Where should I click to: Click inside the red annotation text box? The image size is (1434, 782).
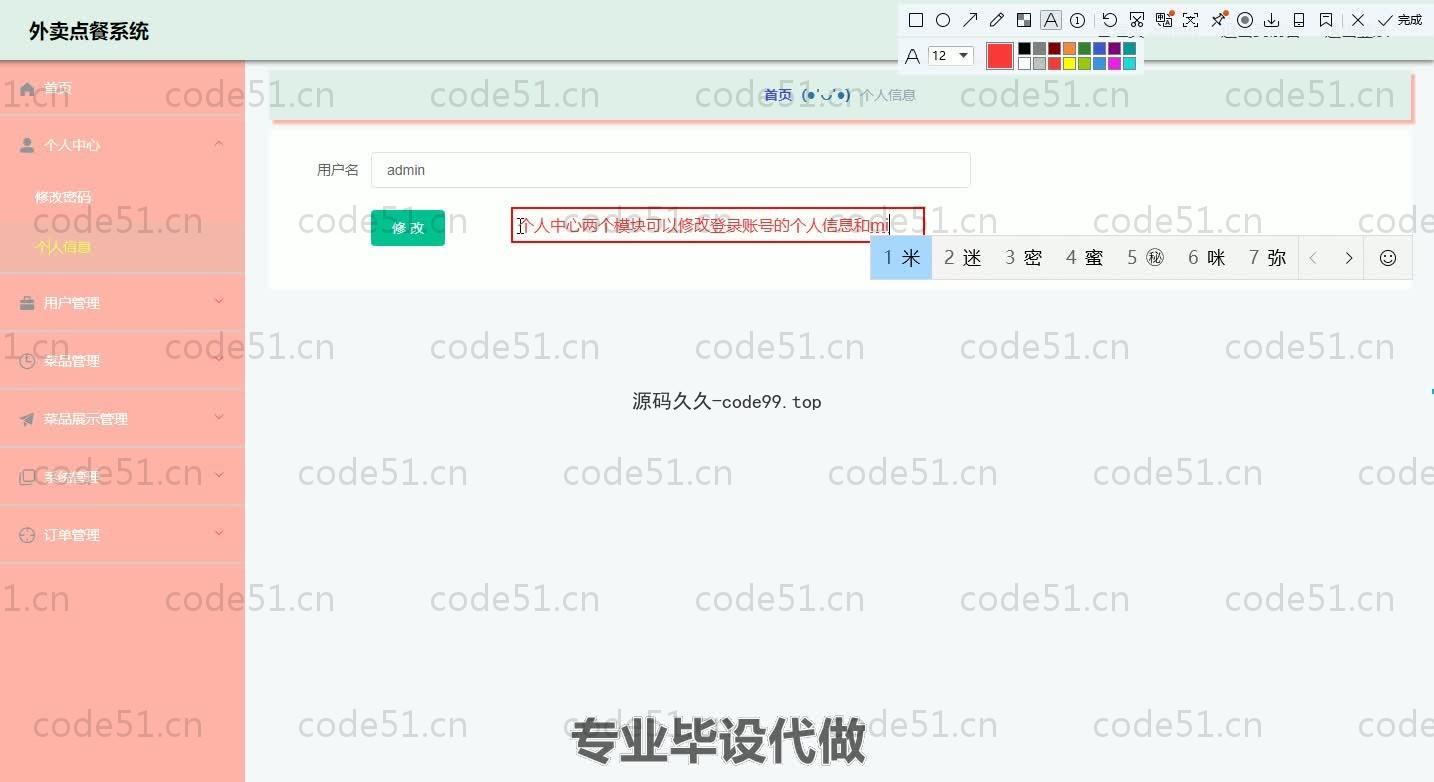(717, 225)
